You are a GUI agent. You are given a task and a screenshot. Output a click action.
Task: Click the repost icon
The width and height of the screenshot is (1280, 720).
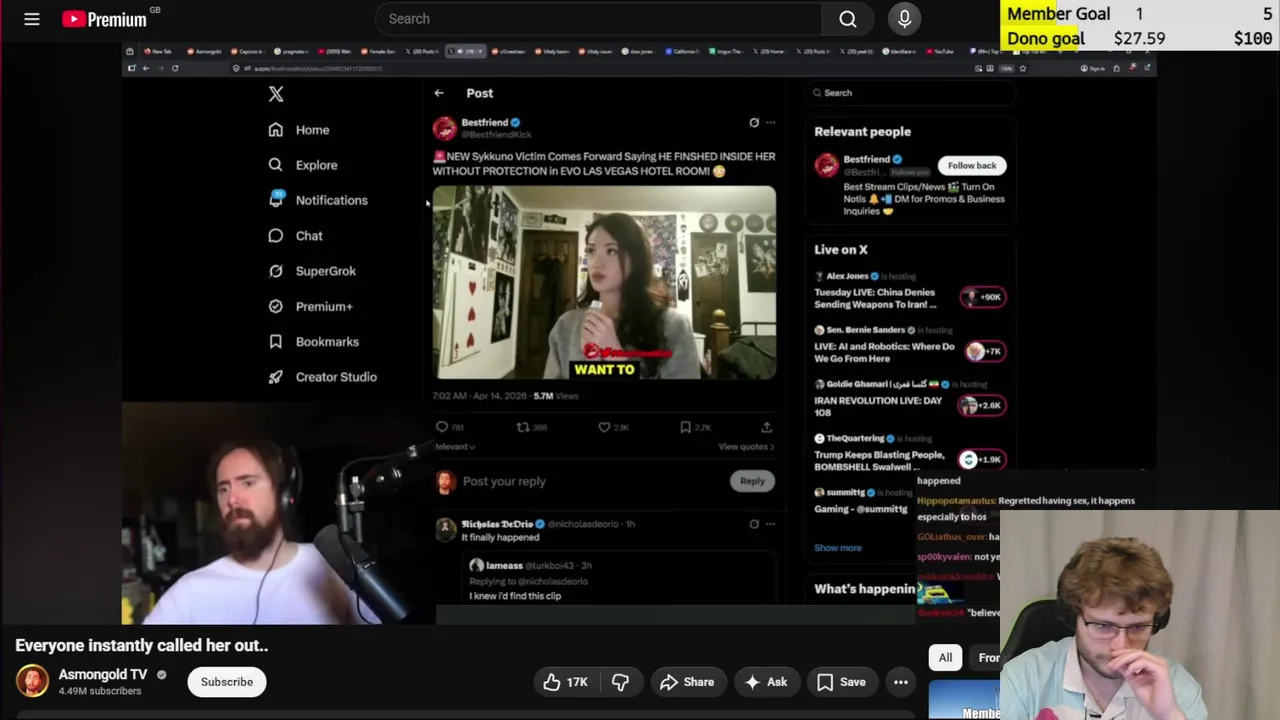click(x=523, y=427)
